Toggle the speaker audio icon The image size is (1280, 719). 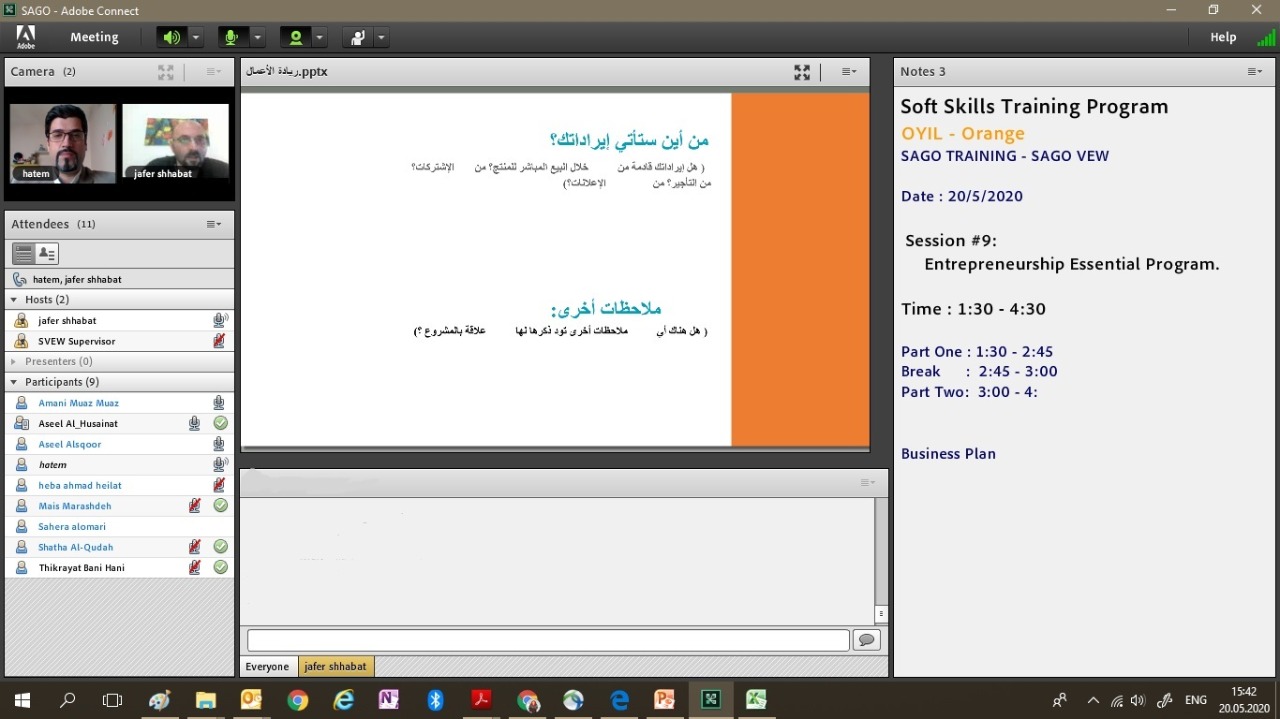pyautogui.click(x=172, y=38)
